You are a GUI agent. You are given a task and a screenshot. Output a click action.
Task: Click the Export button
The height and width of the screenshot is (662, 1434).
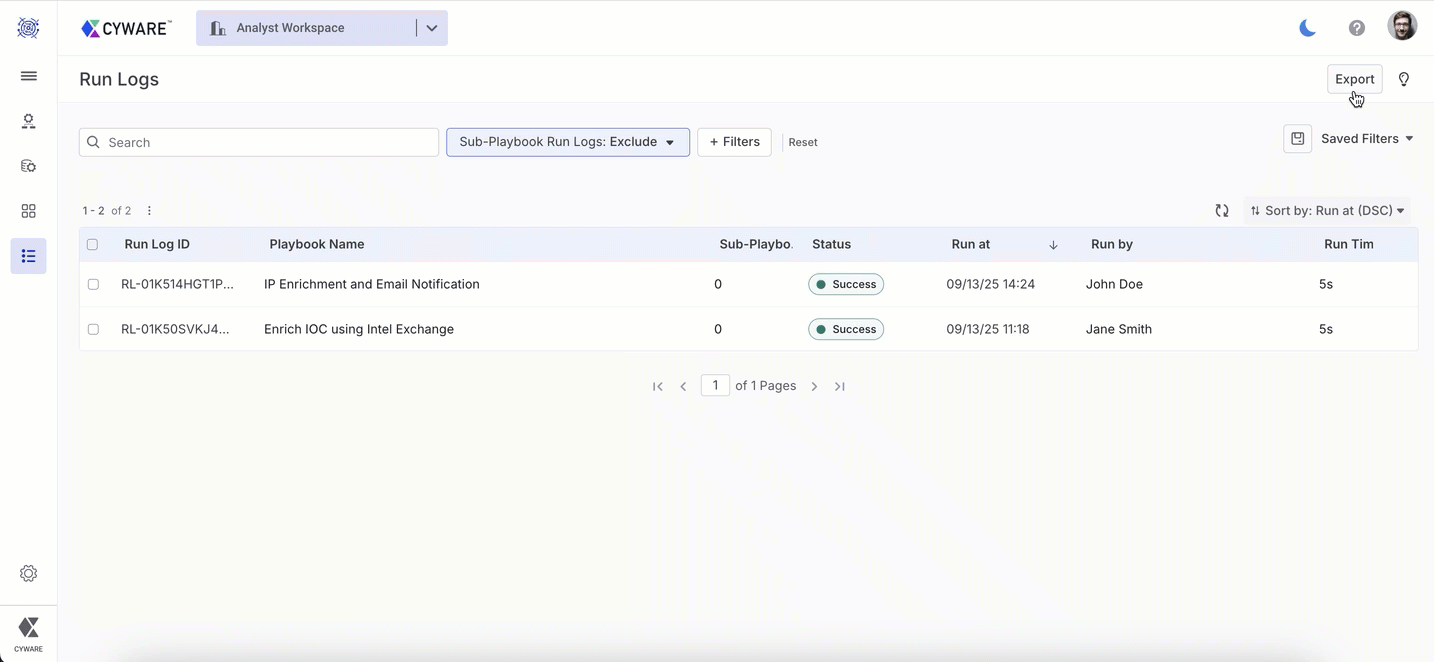pos(1354,79)
